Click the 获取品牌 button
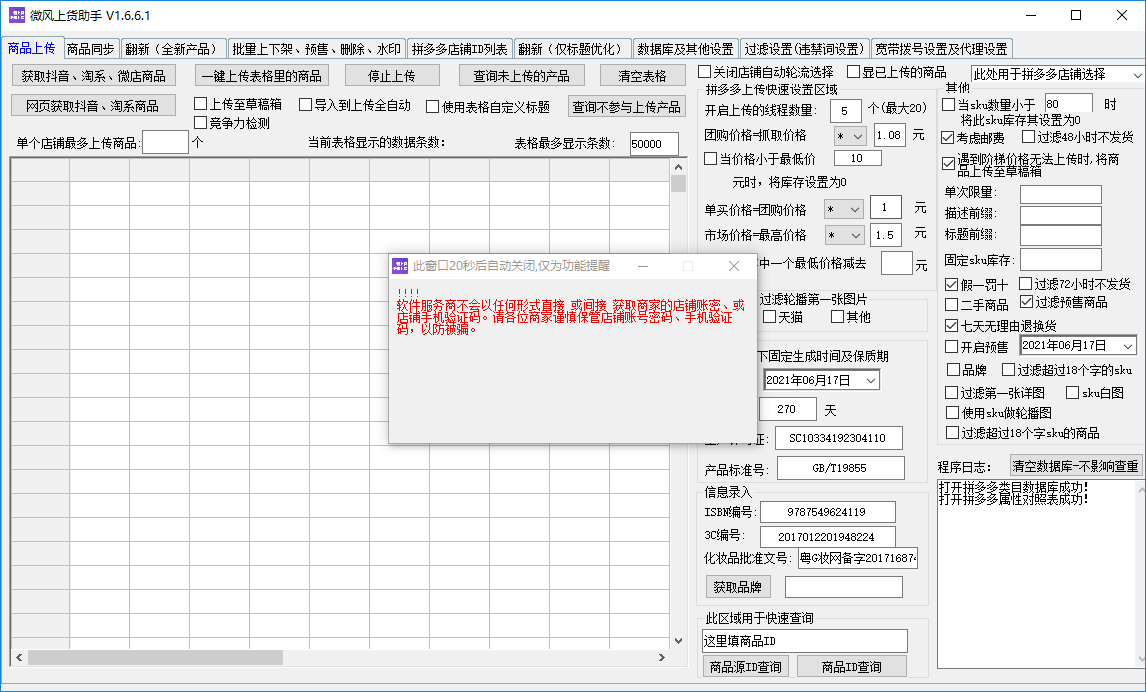This screenshot has height=692, width=1146. point(738,587)
